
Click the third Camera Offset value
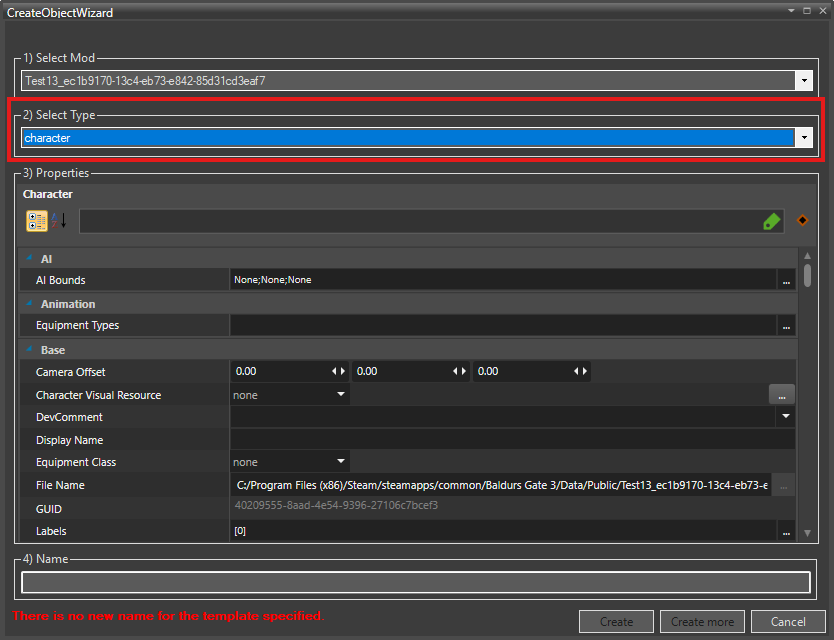coord(523,371)
